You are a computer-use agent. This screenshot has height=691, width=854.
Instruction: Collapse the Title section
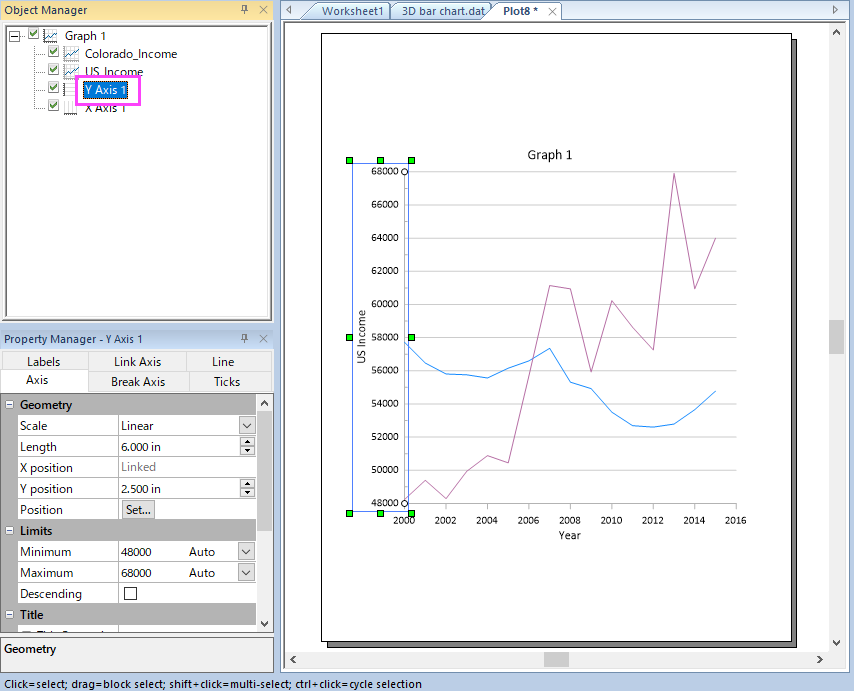[10, 615]
